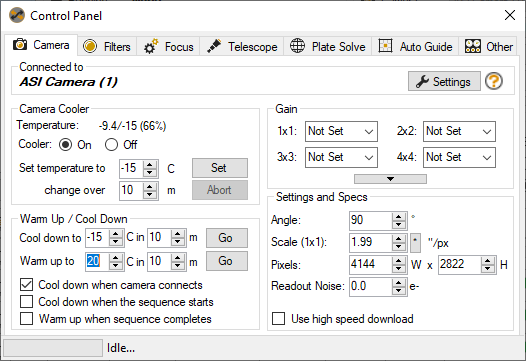Turn the cooler Off
Screen dimensions: 526x361
pos(111,145)
